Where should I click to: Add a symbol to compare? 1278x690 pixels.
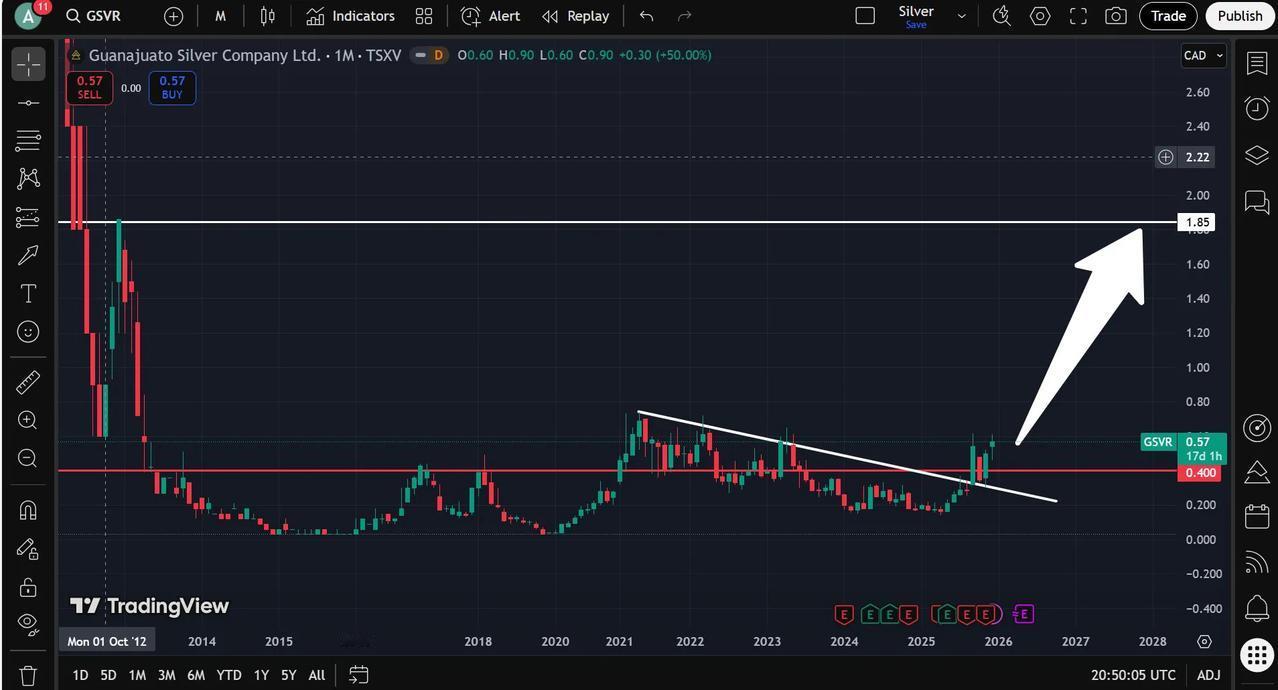(173, 16)
